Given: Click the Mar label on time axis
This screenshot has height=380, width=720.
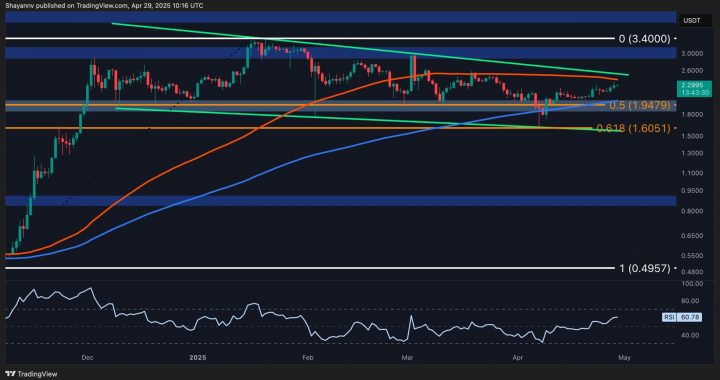Looking at the screenshot, I should (406, 358).
